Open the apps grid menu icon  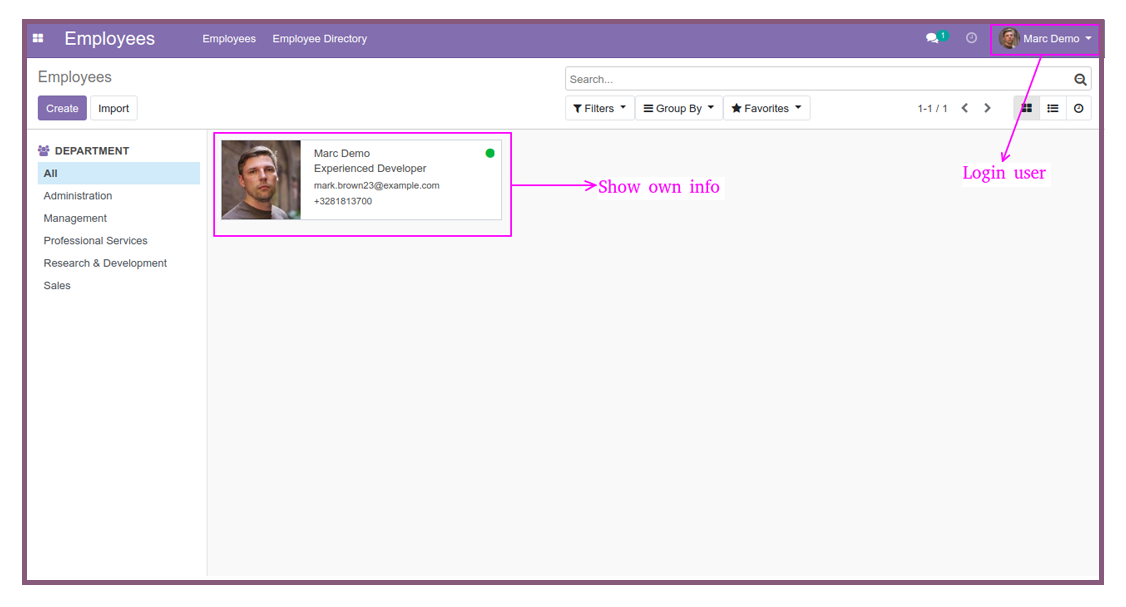click(38, 38)
